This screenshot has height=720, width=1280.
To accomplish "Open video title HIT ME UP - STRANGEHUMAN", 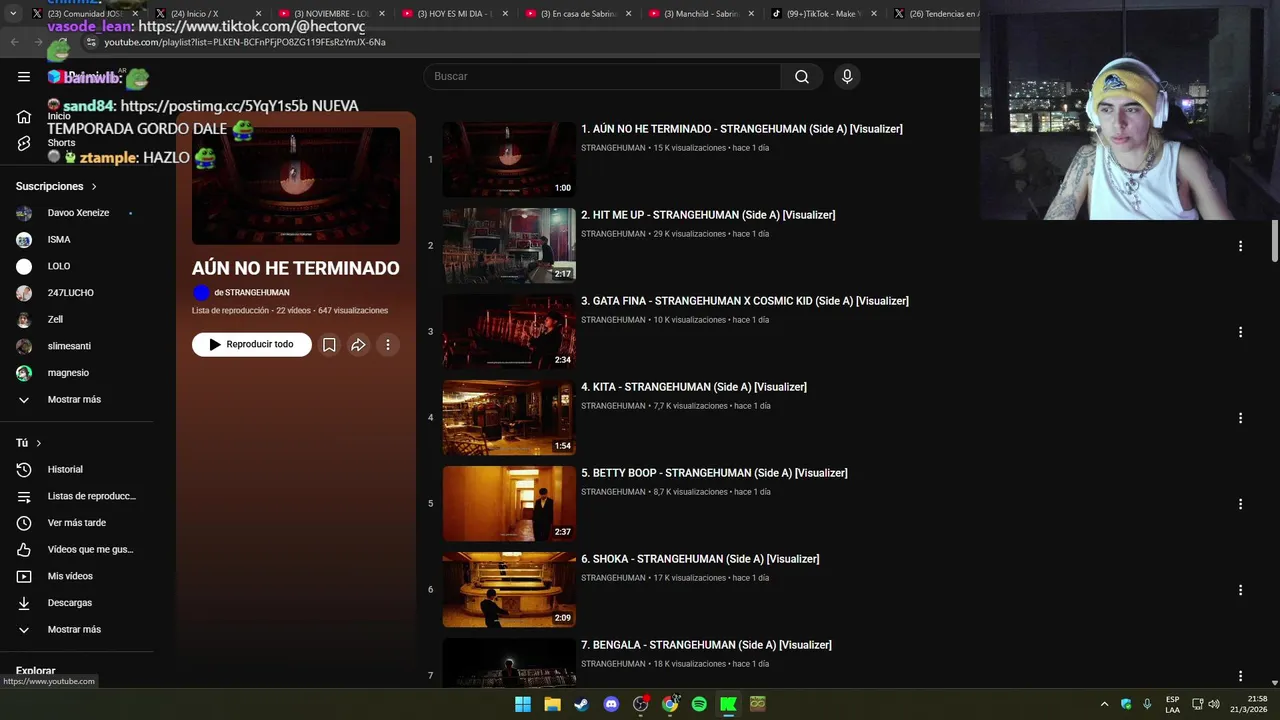I will point(708,215).
